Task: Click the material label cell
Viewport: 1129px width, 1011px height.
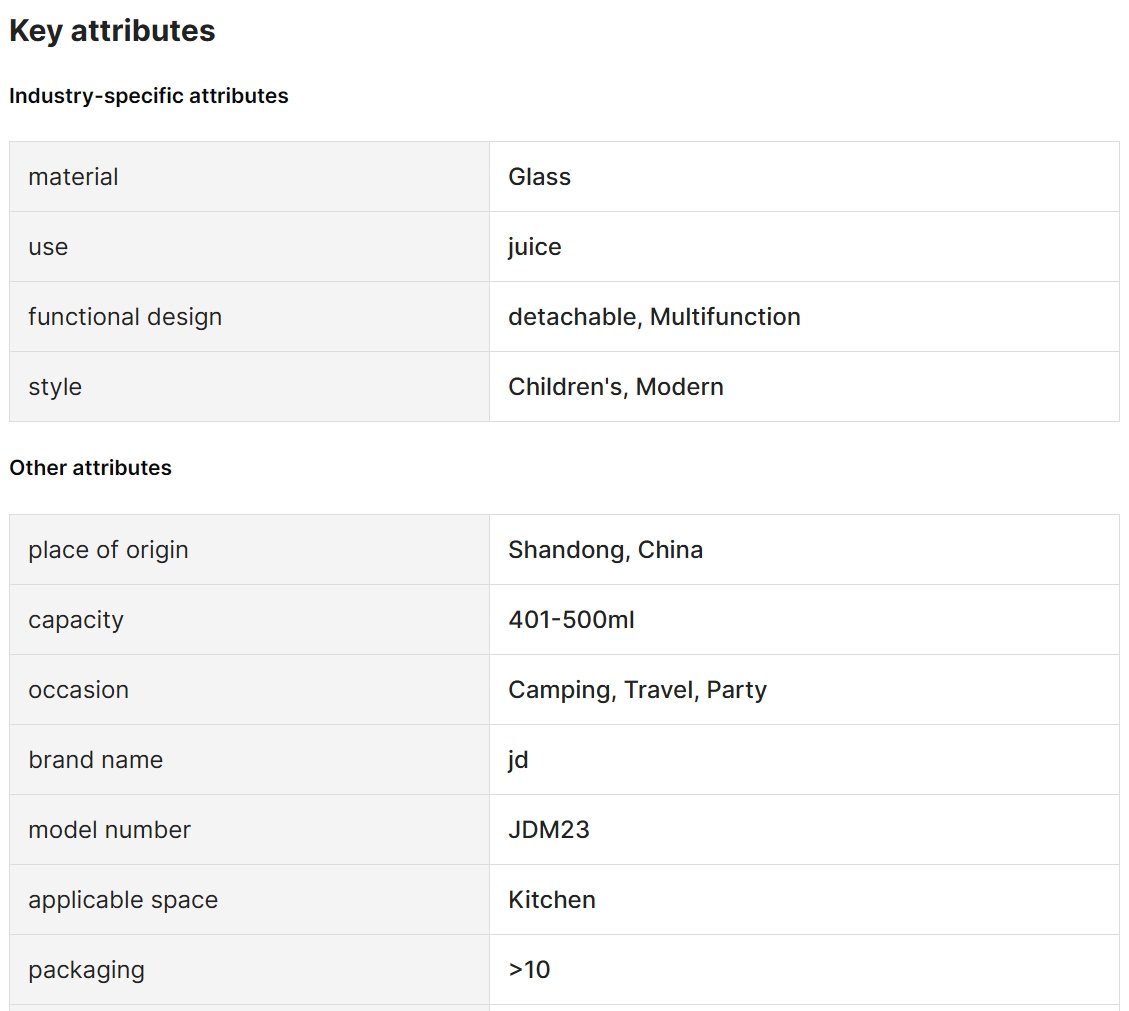Action: point(249,176)
